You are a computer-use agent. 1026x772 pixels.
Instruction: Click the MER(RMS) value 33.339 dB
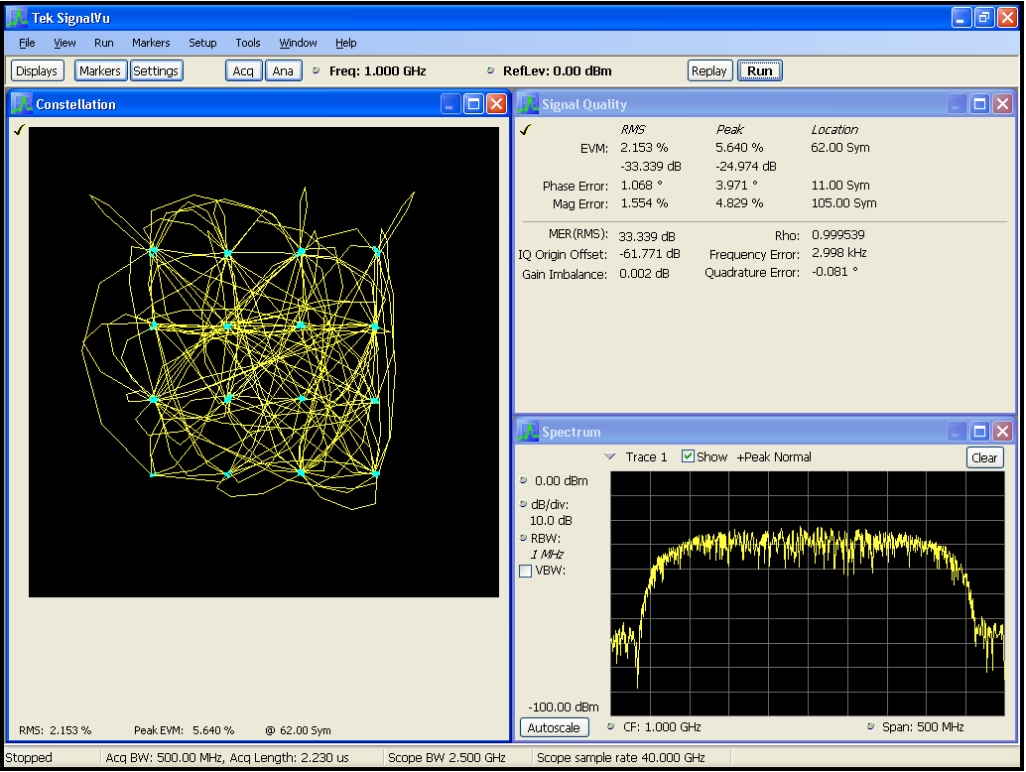click(x=647, y=236)
